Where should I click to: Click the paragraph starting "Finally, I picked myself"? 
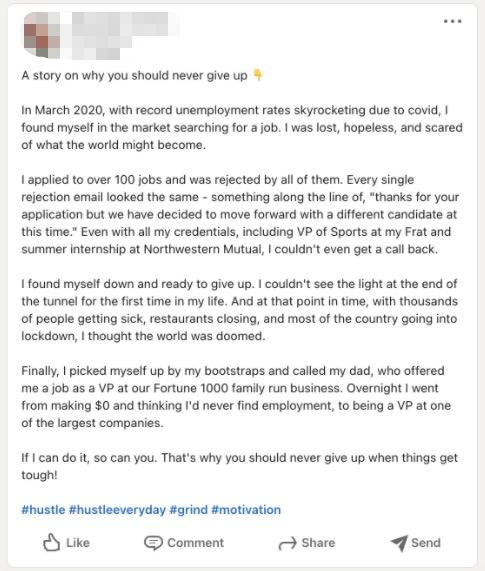click(236, 397)
